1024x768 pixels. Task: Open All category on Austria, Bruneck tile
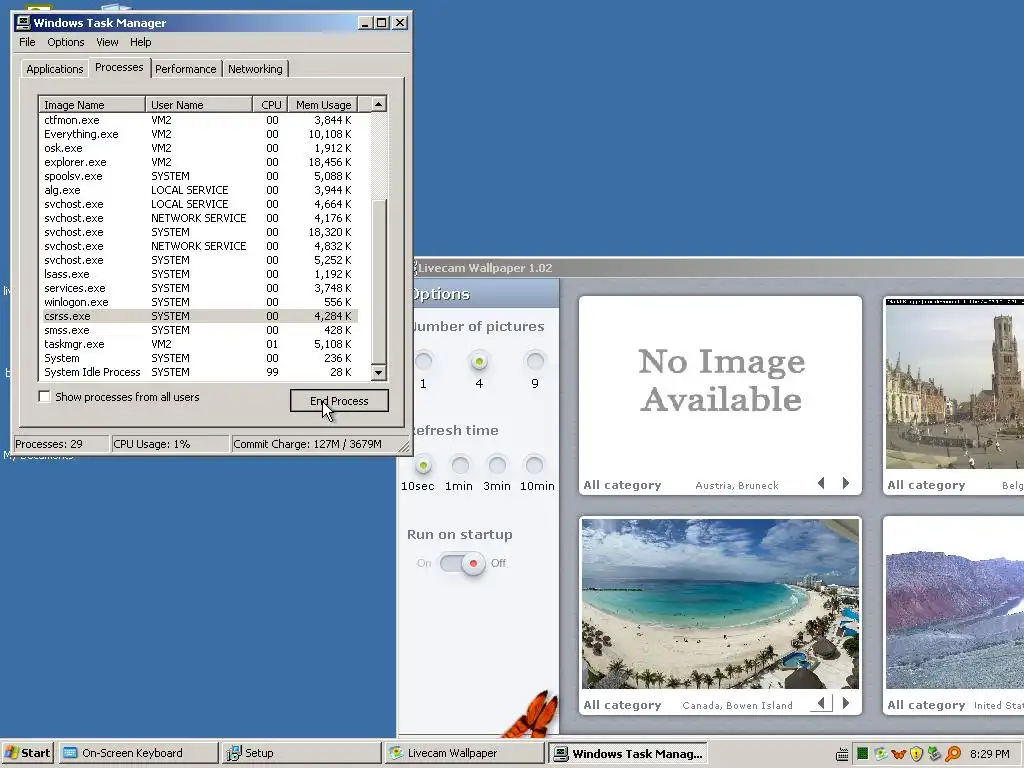click(x=622, y=485)
